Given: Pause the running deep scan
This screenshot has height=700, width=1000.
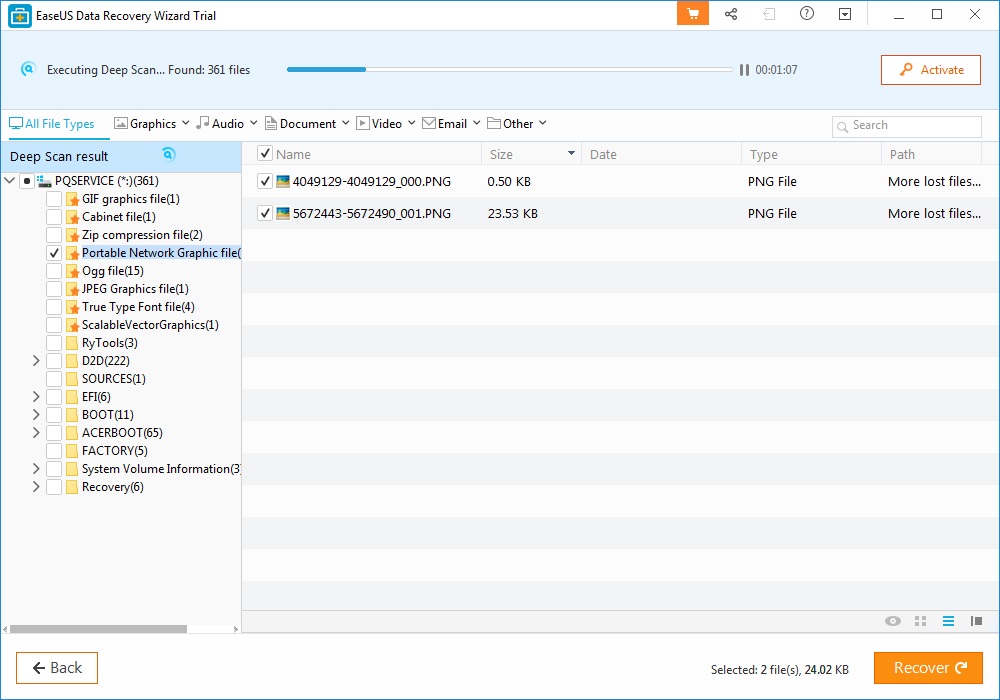Looking at the screenshot, I should (744, 69).
